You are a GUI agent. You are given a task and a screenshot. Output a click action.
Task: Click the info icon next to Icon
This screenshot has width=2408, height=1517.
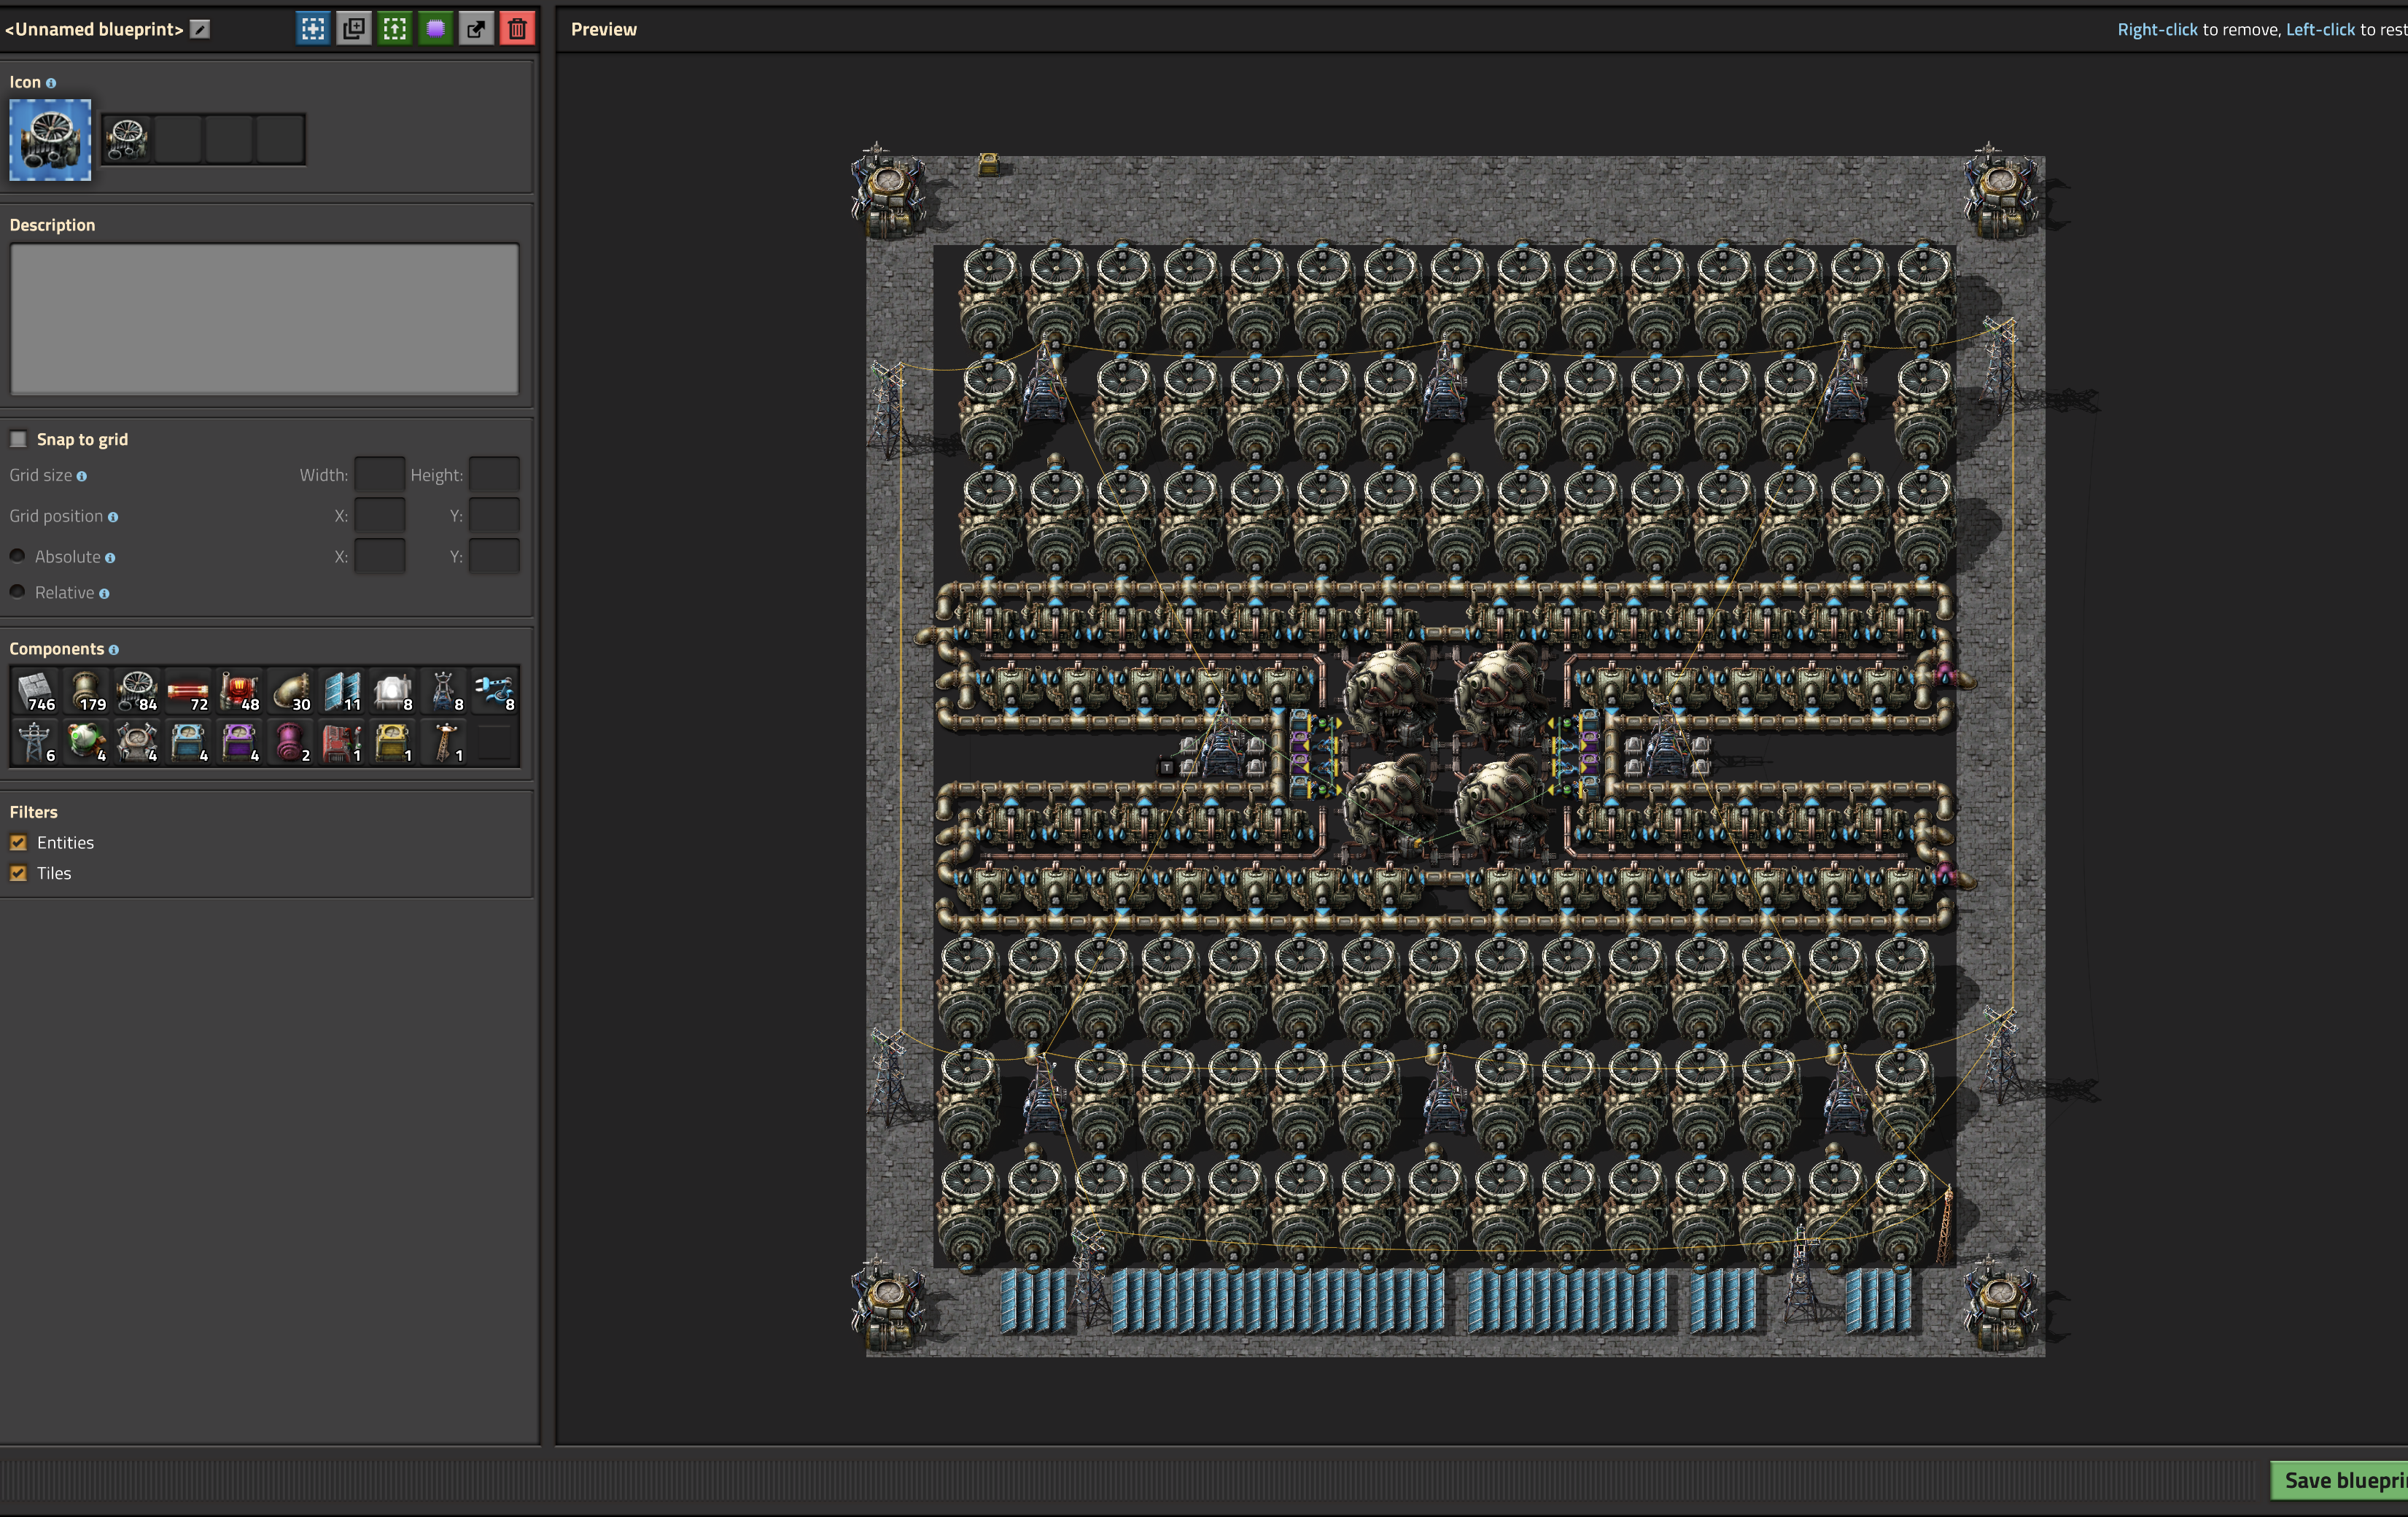click(51, 83)
